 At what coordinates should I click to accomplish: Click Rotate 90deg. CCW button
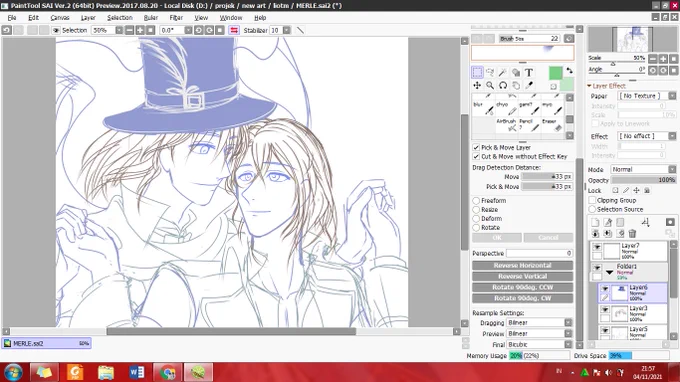pyautogui.click(x=523, y=287)
